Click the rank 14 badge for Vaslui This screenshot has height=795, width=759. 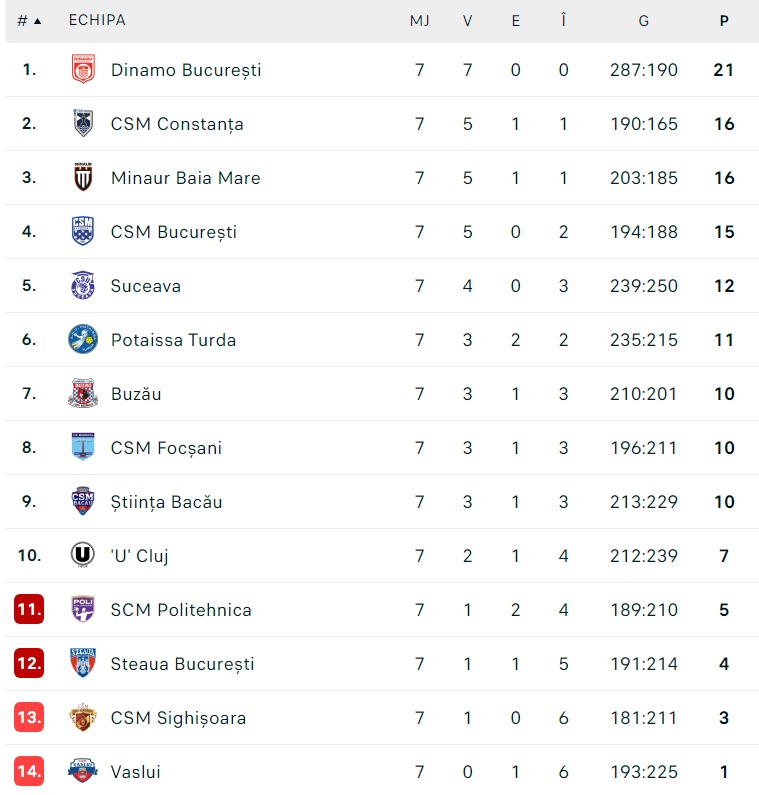click(29, 772)
